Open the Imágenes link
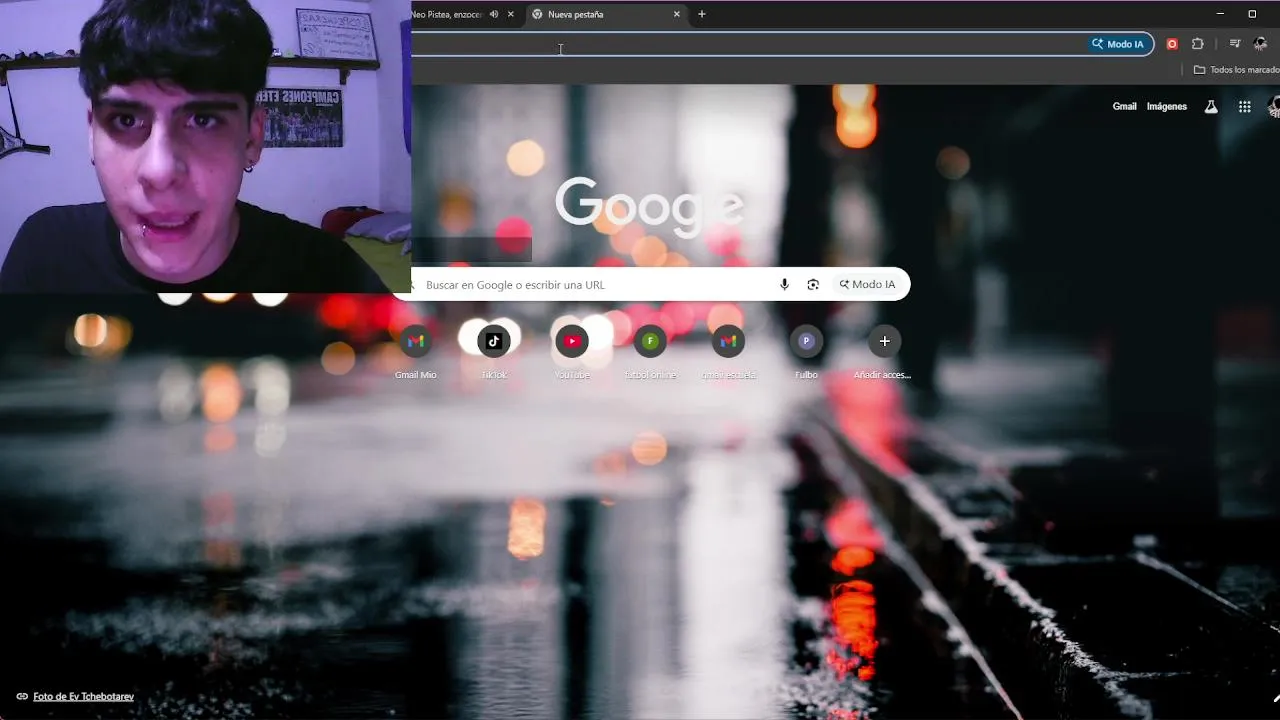Screen dimensions: 1280x720 point(1167,106)
